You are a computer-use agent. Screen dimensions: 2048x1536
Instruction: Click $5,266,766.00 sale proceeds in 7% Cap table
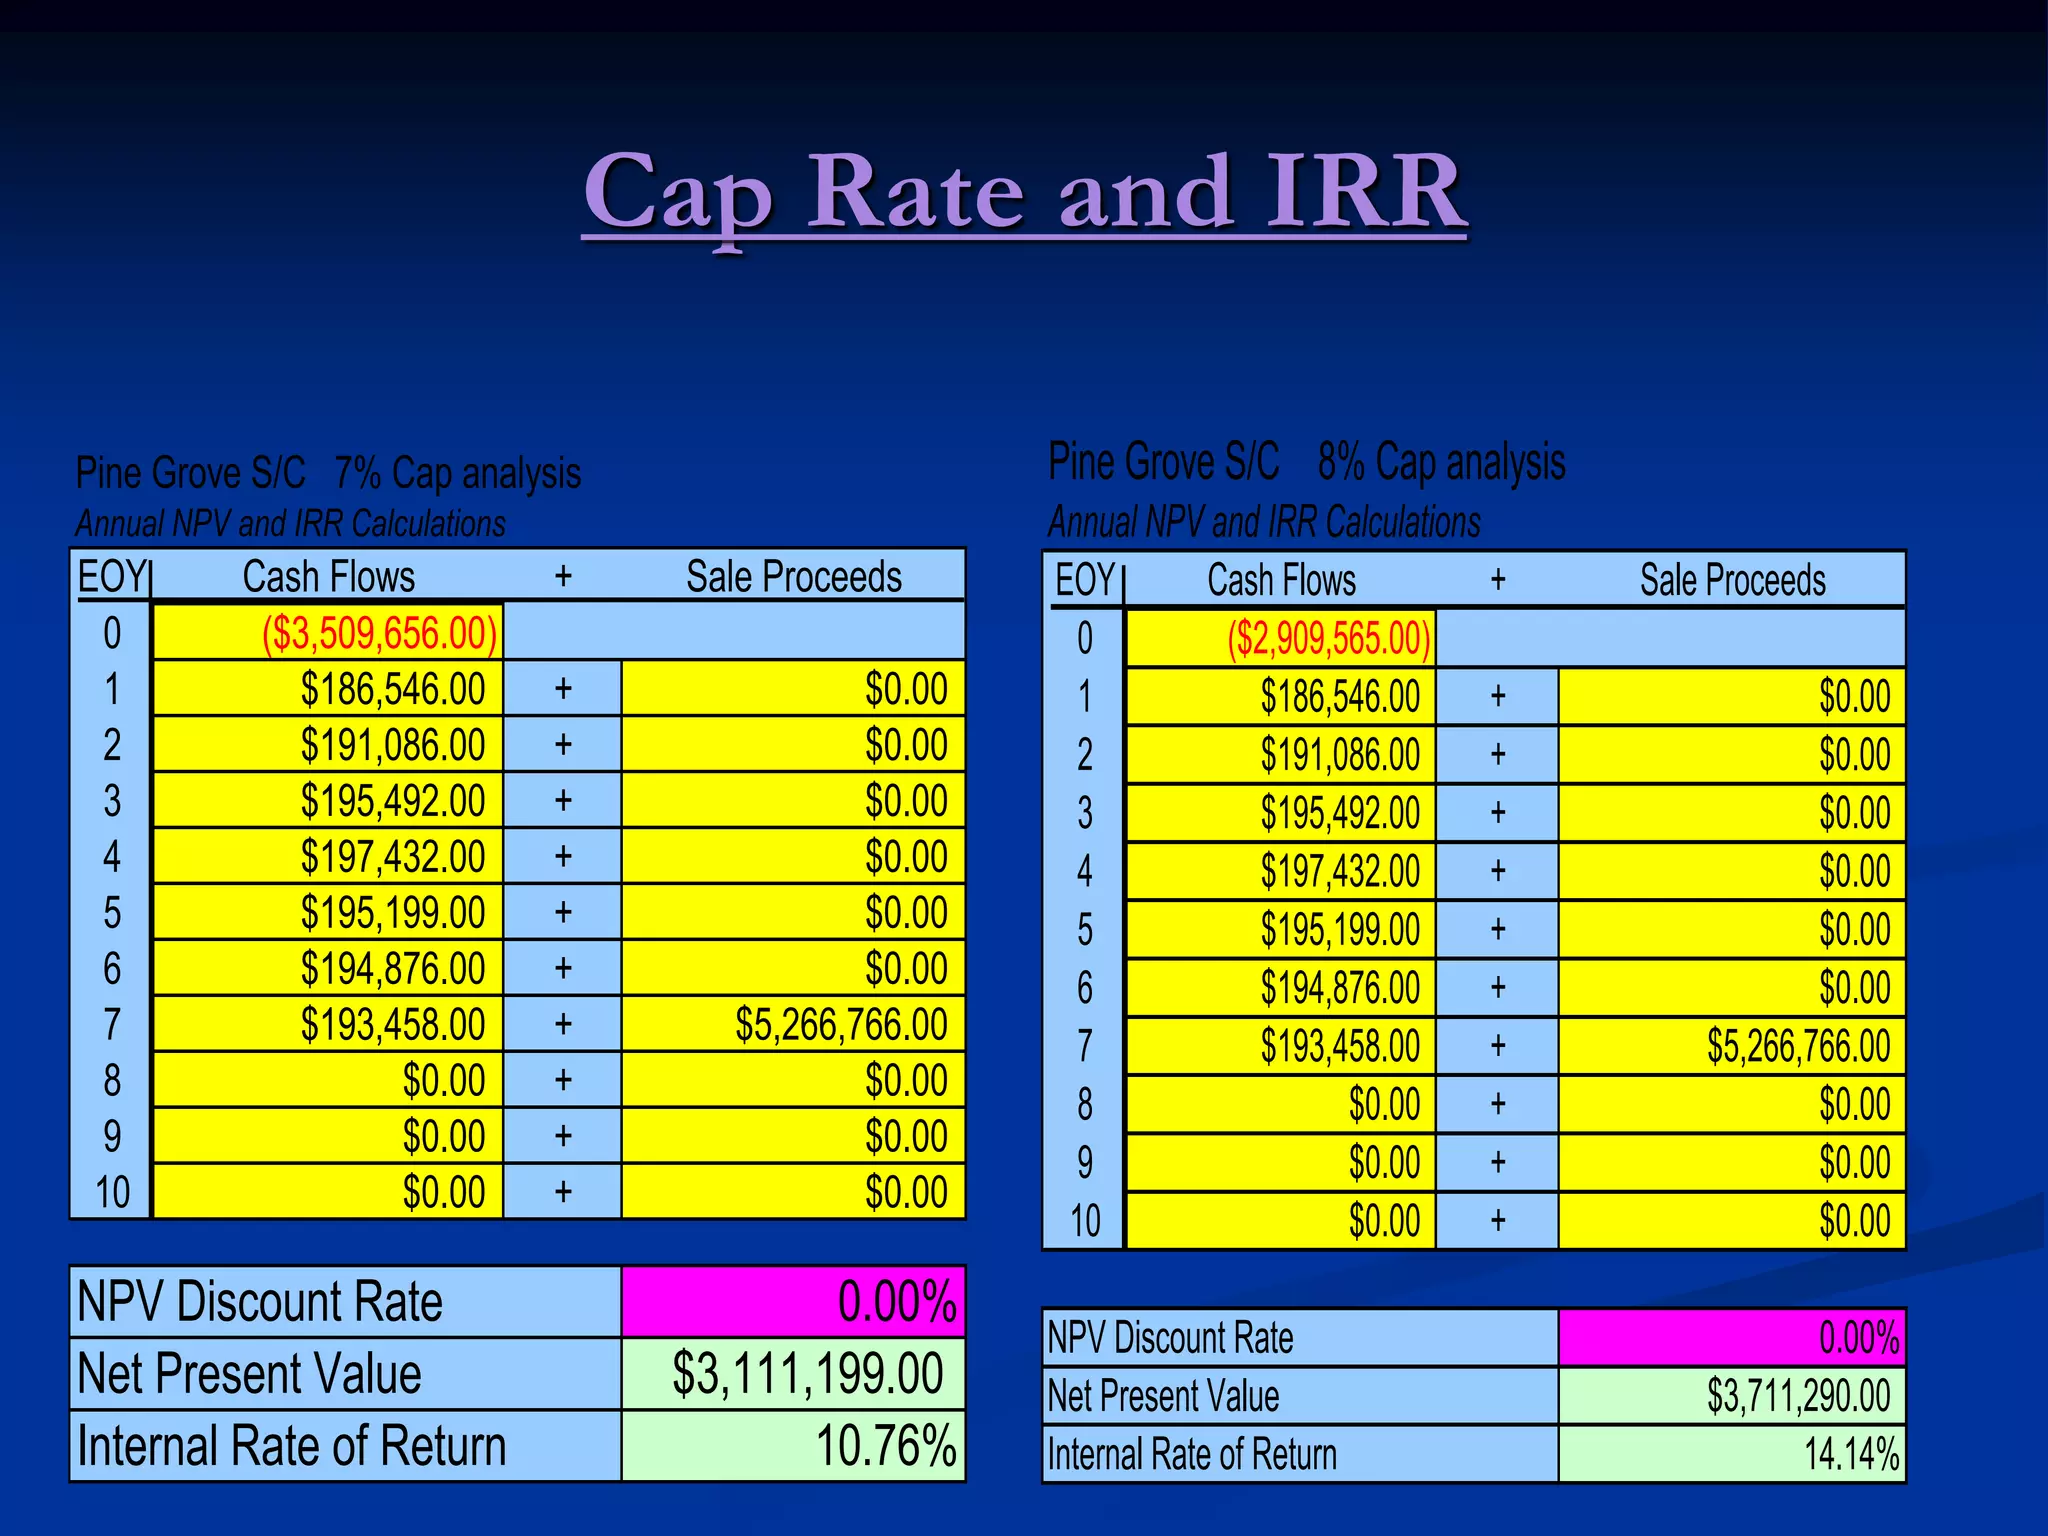point(793,1024)
